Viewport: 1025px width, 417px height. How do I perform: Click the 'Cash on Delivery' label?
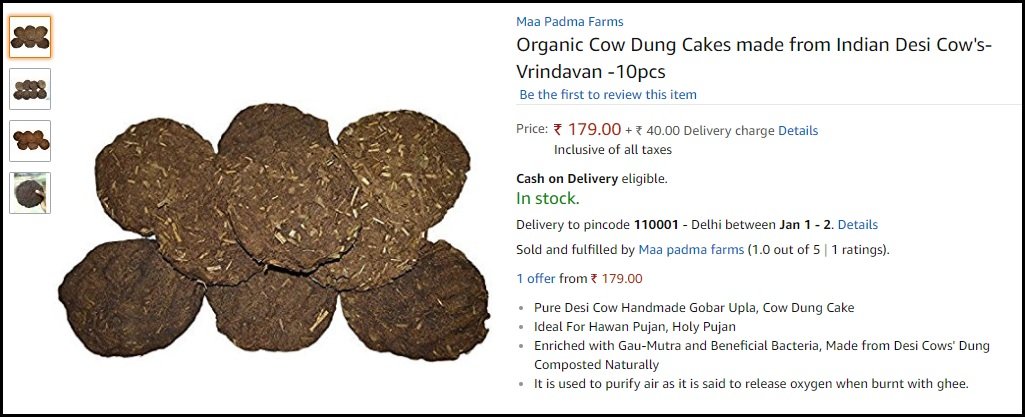point(567,178)
